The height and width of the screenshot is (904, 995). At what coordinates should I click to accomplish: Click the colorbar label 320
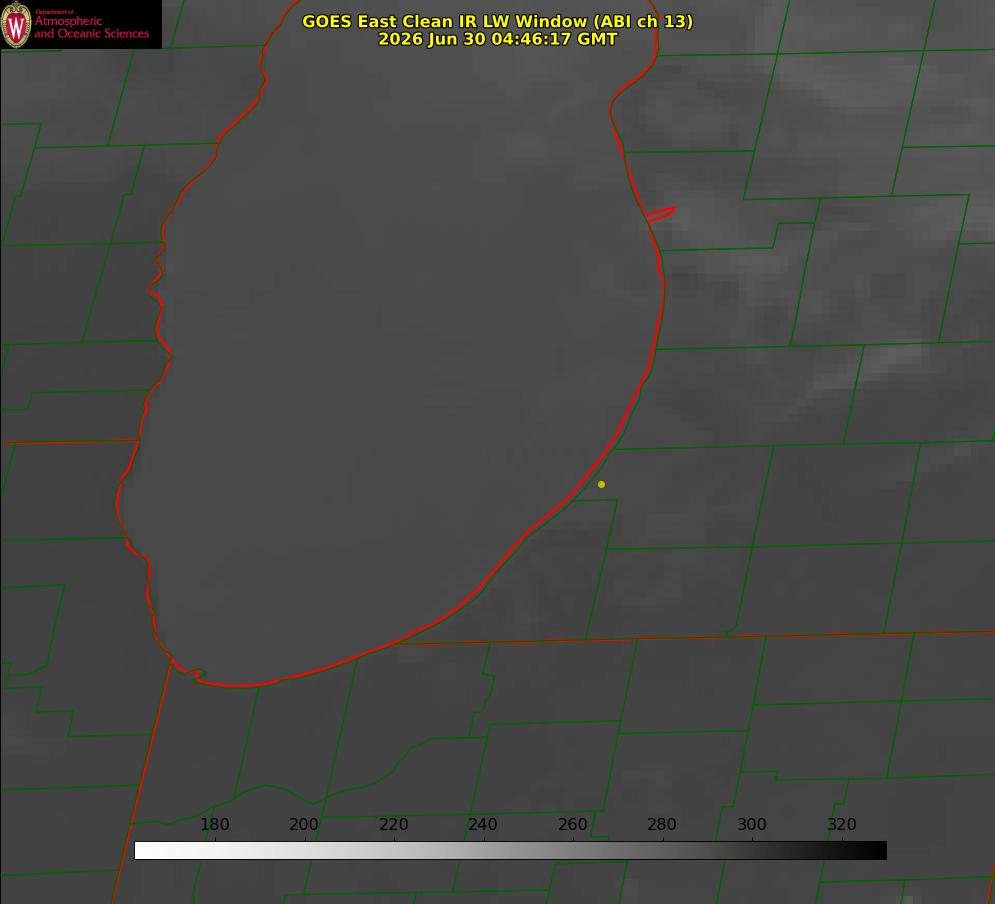tap(842, 824)
